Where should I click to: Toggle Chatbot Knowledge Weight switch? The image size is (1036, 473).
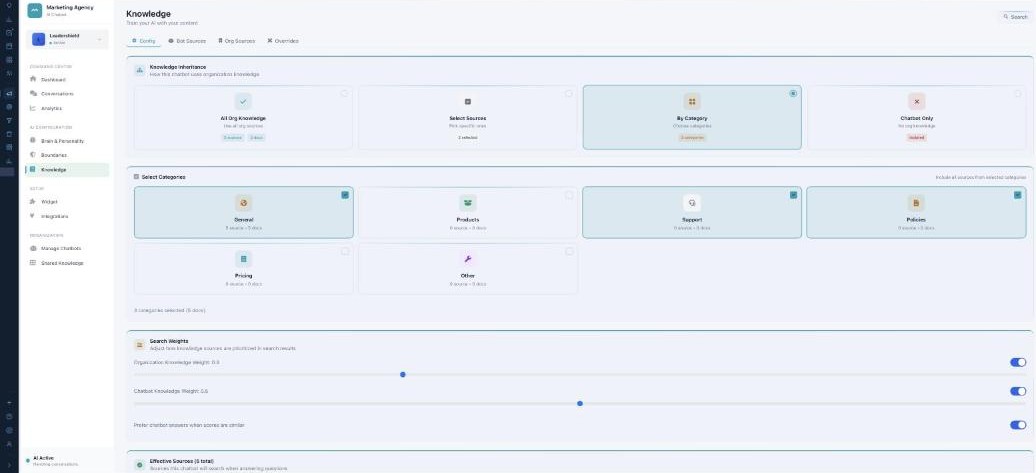point(1018,391)
